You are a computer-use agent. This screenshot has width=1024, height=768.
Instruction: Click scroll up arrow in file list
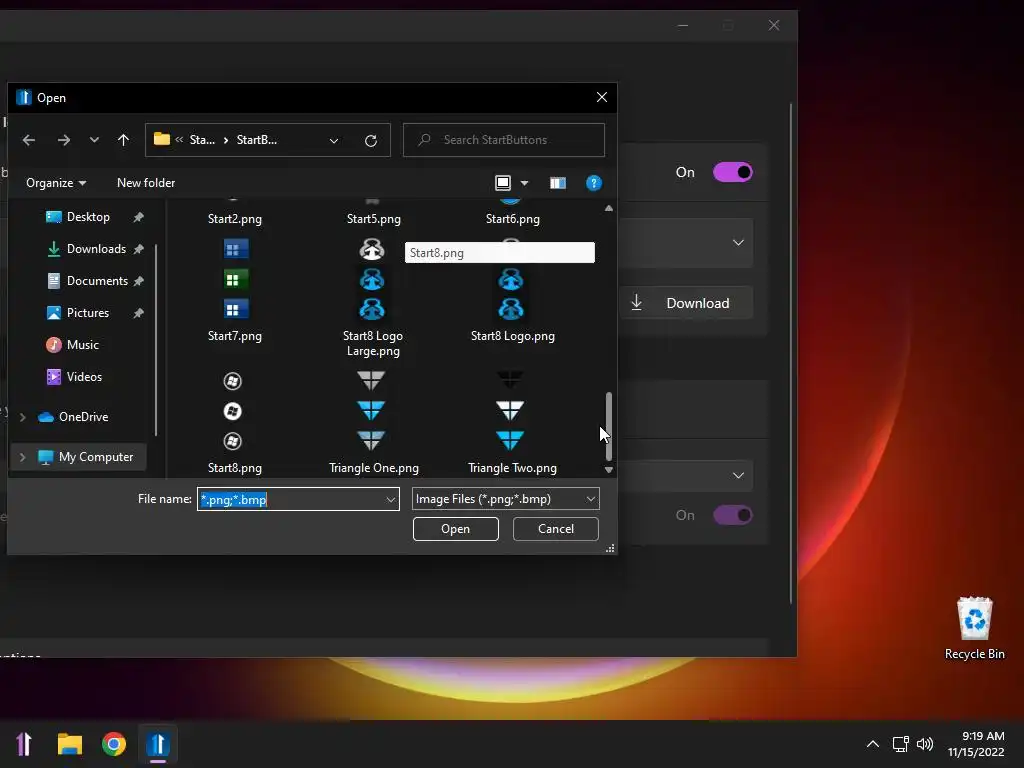click(609, 208)
